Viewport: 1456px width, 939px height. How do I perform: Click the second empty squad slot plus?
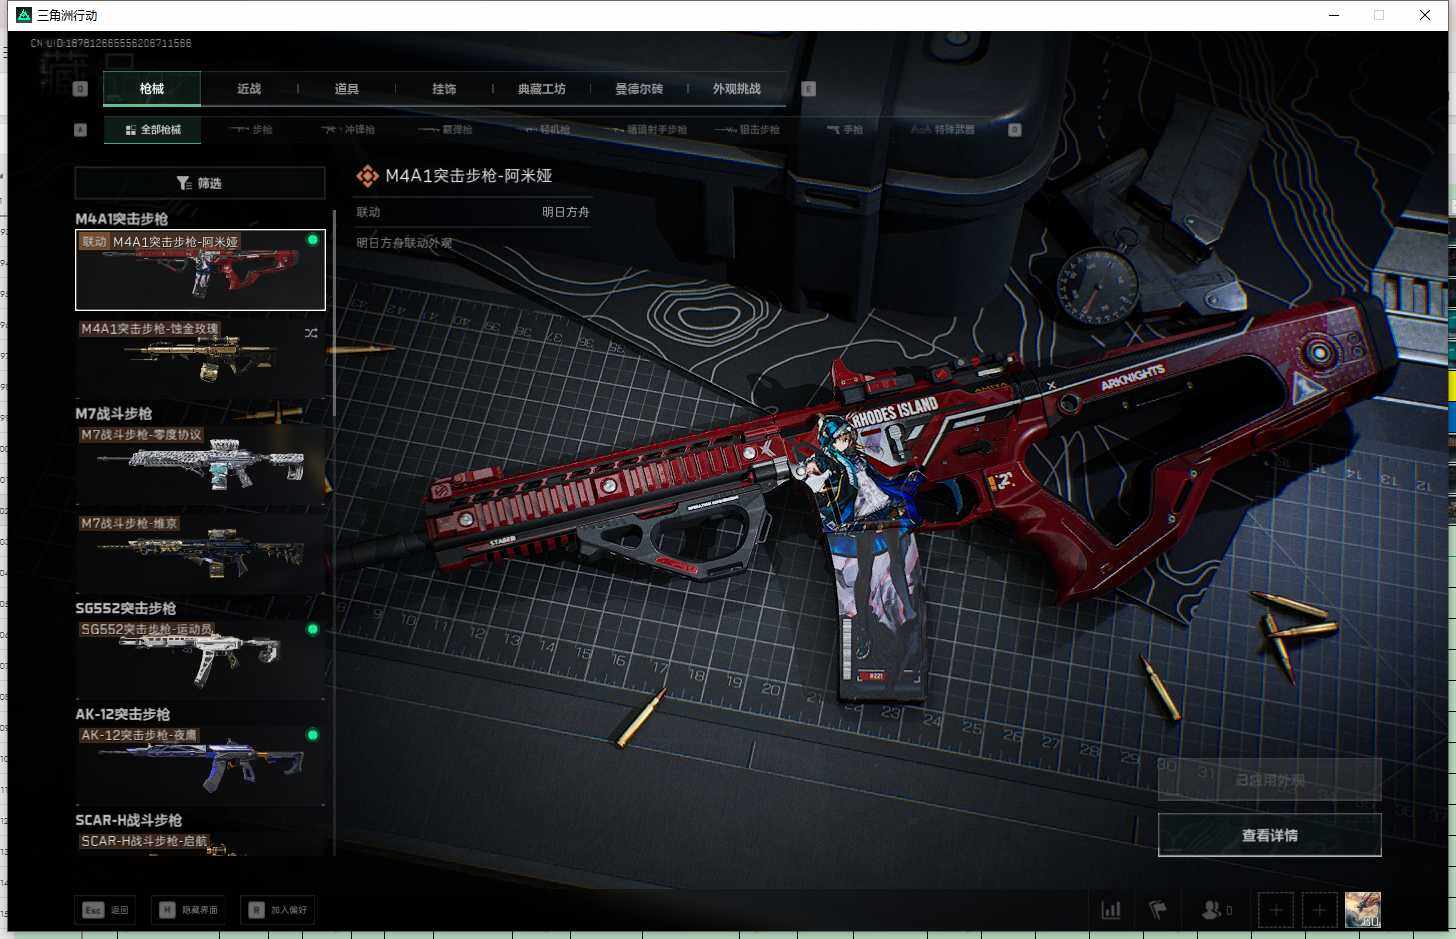1319,910
